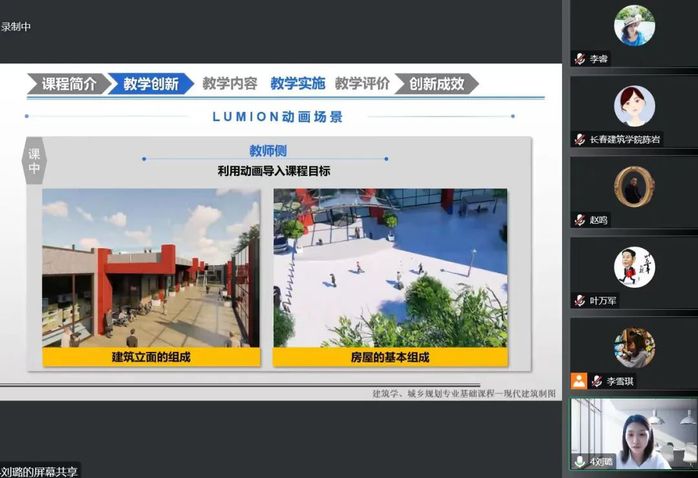Click 李雪琪's muted microphone icon
Screen dimensions: 698x478
point(597,381)
